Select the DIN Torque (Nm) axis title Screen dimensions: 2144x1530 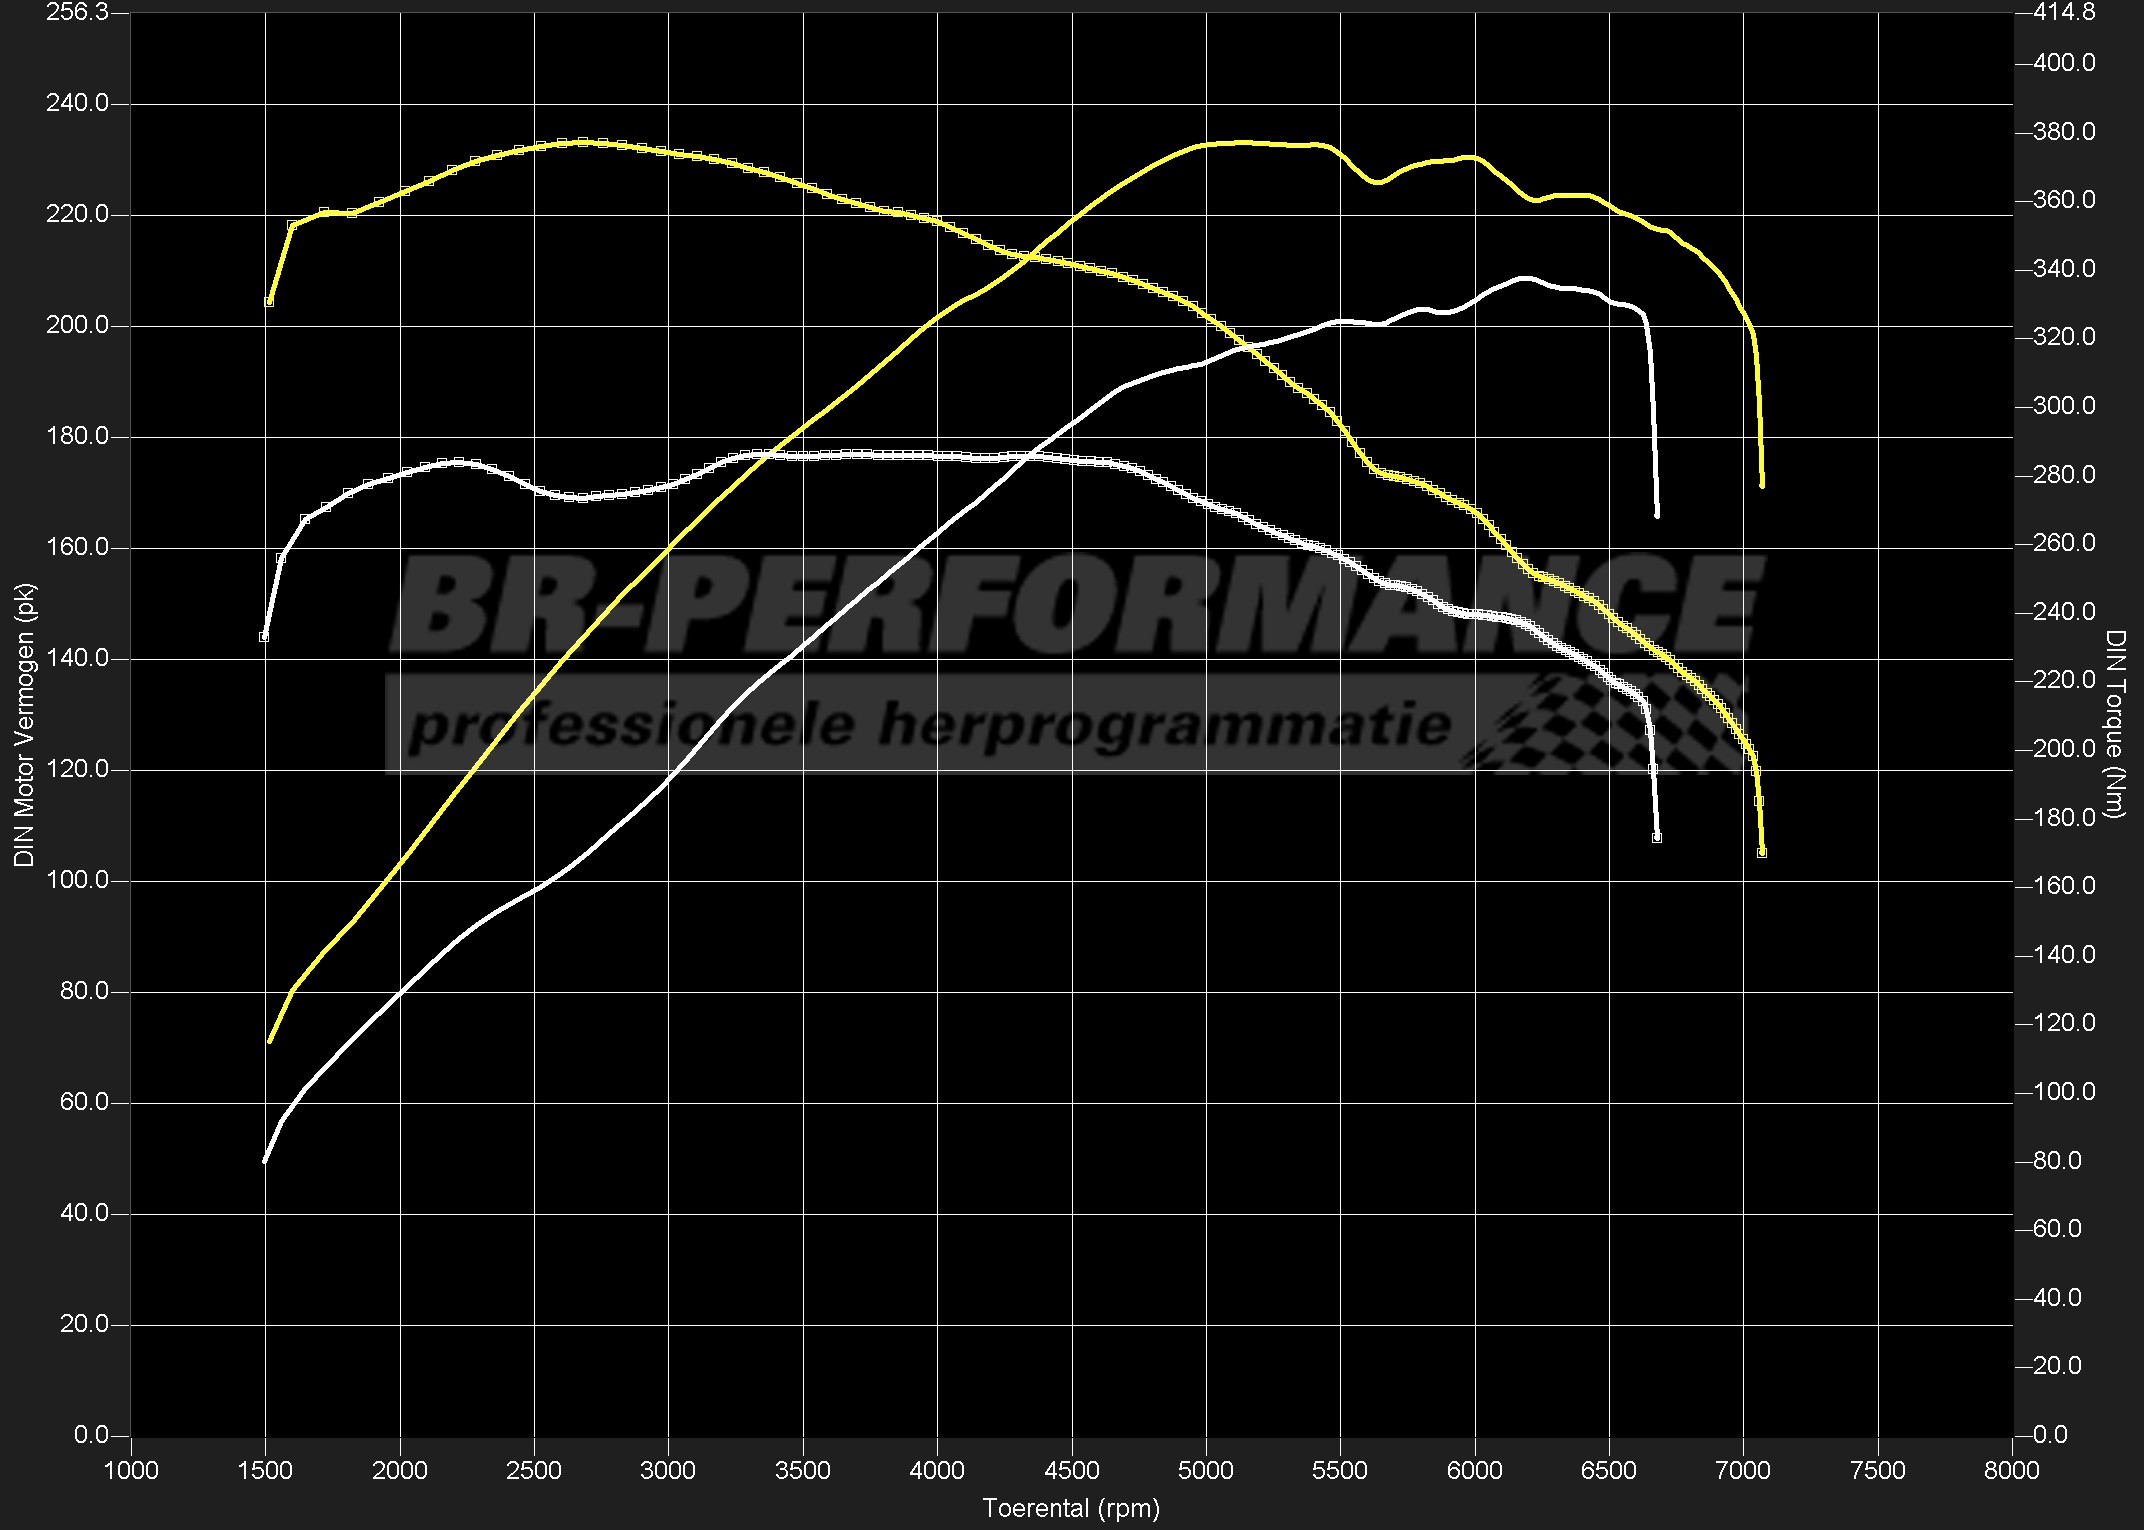pos(2114,724)
